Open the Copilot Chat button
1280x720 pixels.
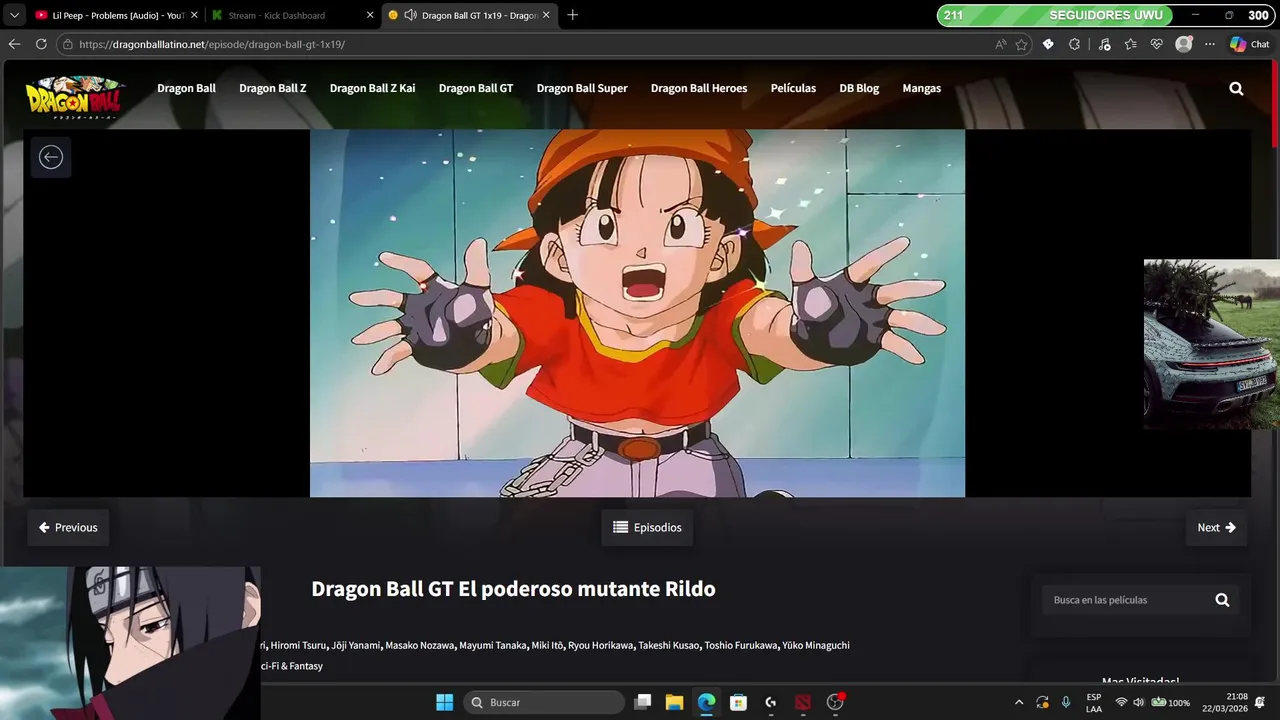[x=1250, y=44]
